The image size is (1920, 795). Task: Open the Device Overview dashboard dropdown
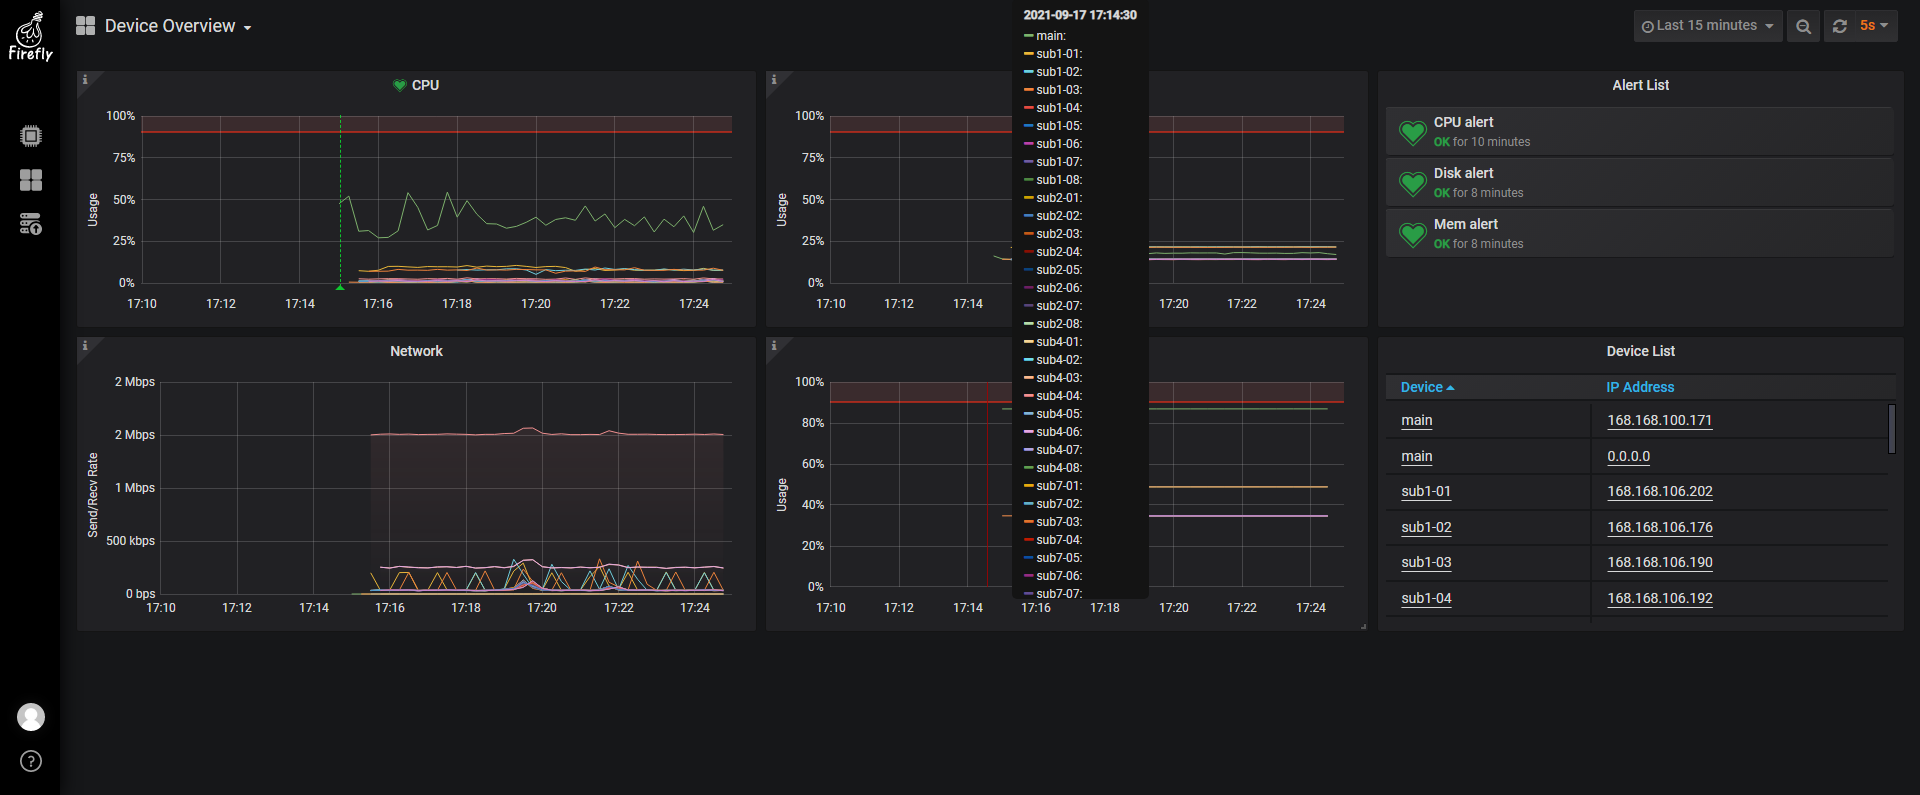pyautogui.click(x=178, y=26)
